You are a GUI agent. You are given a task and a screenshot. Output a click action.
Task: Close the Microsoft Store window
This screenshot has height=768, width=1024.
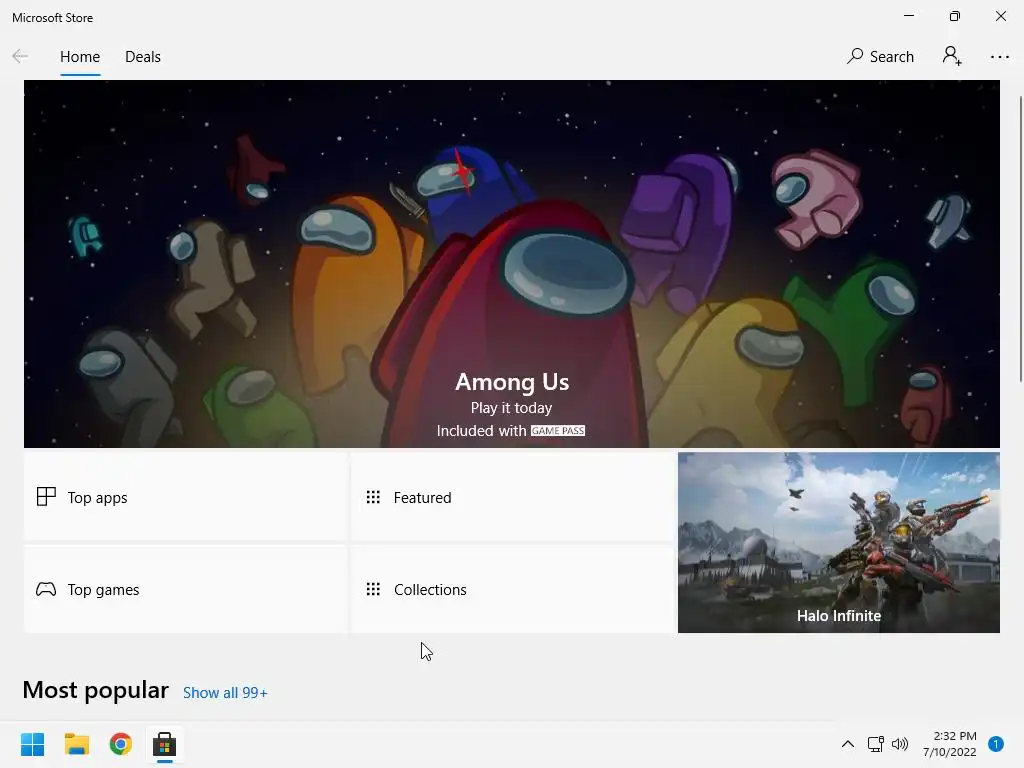(1000, 16)
